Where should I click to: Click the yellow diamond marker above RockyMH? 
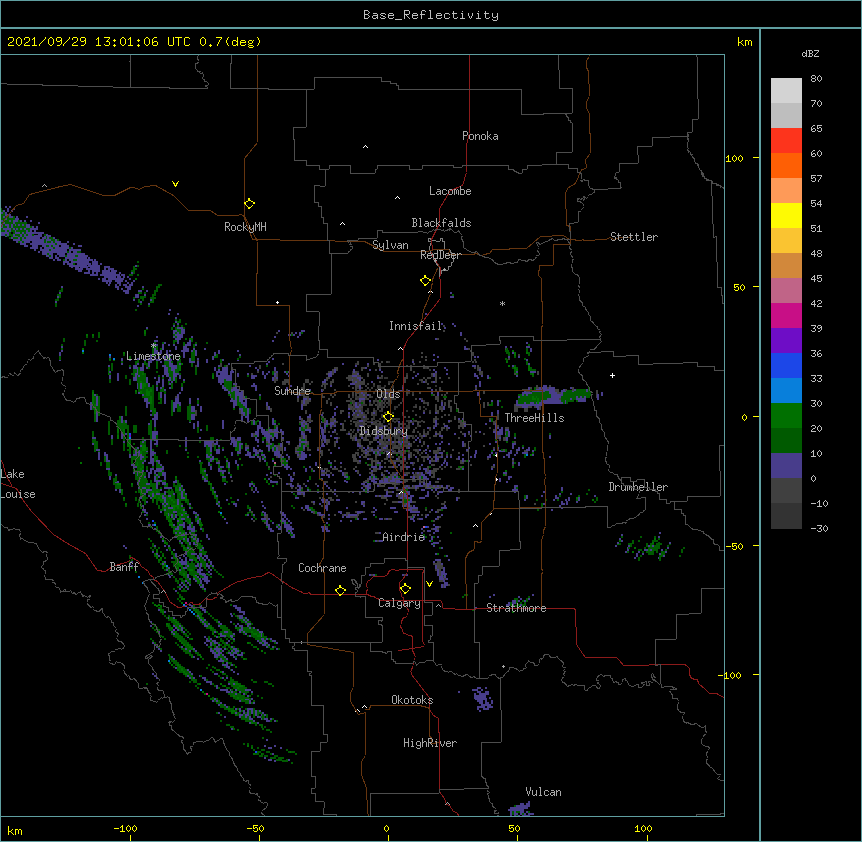[249, 203]
